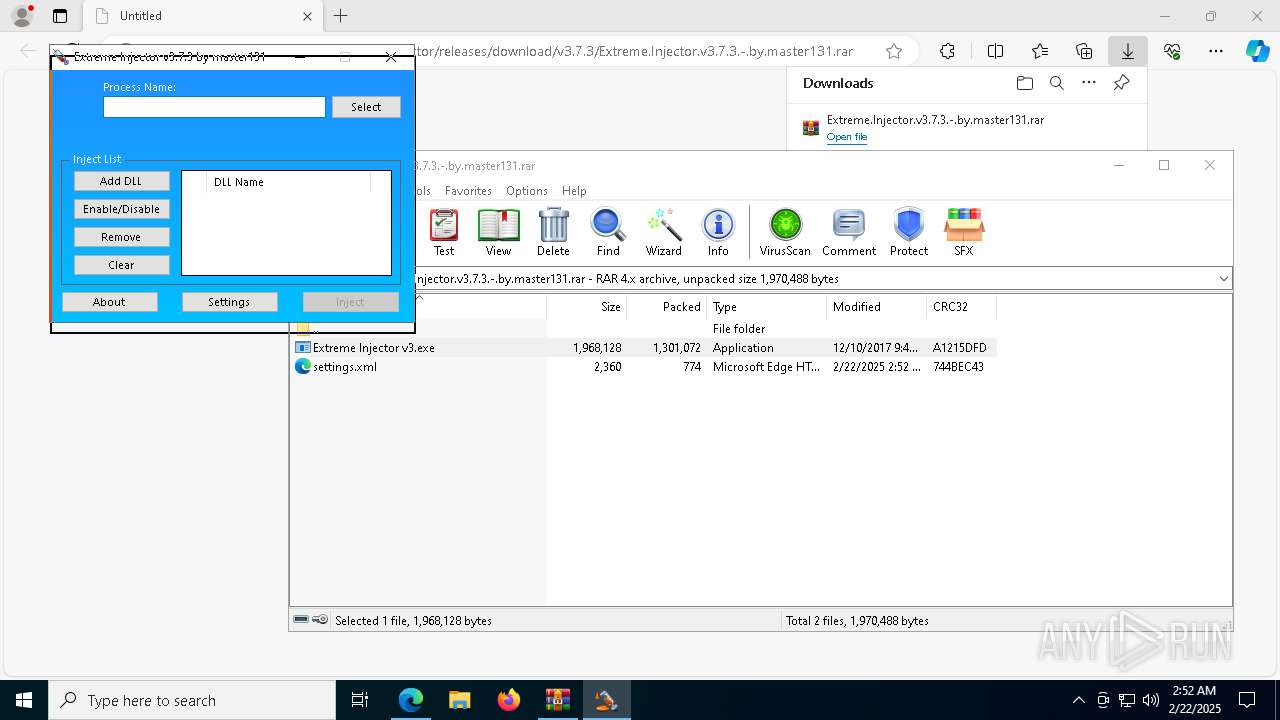
Task: Sort by CRC32 column header
Action: pos(961,307)
